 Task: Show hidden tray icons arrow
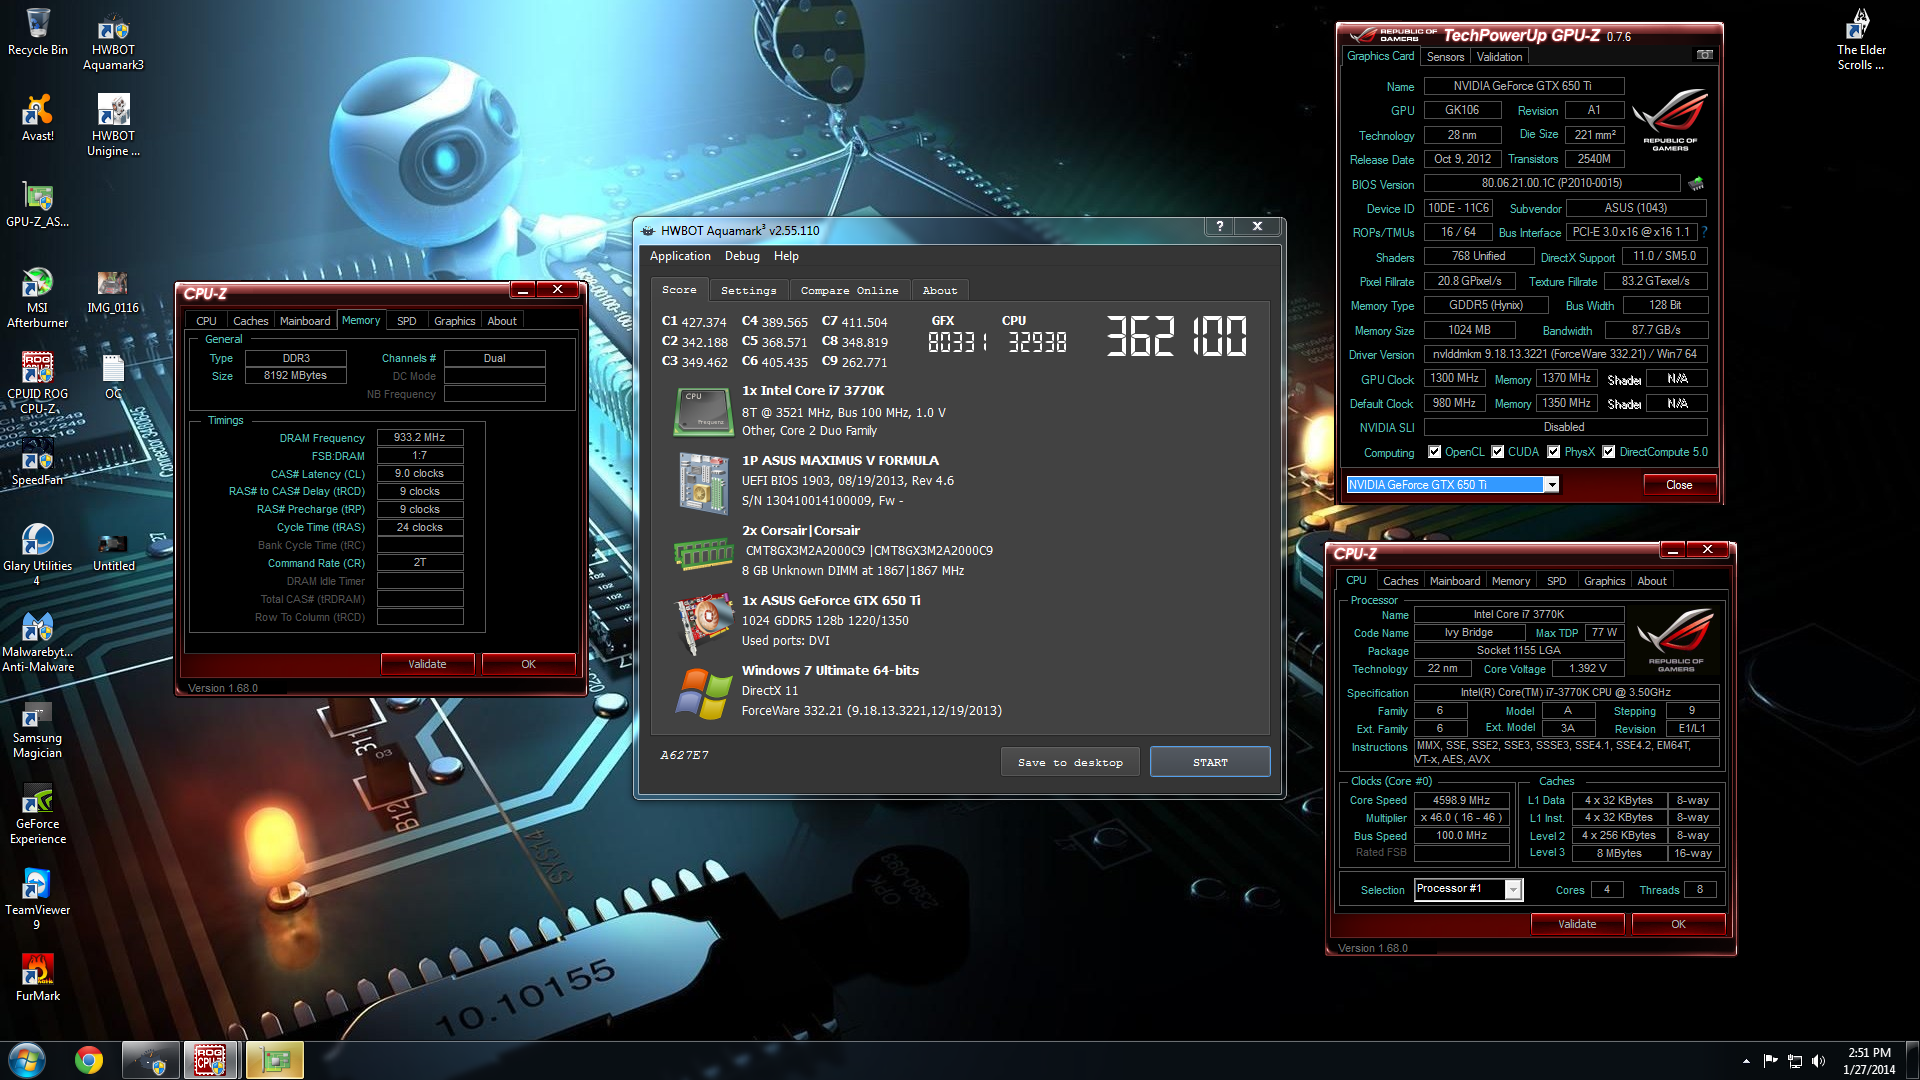(1746, 1061)
